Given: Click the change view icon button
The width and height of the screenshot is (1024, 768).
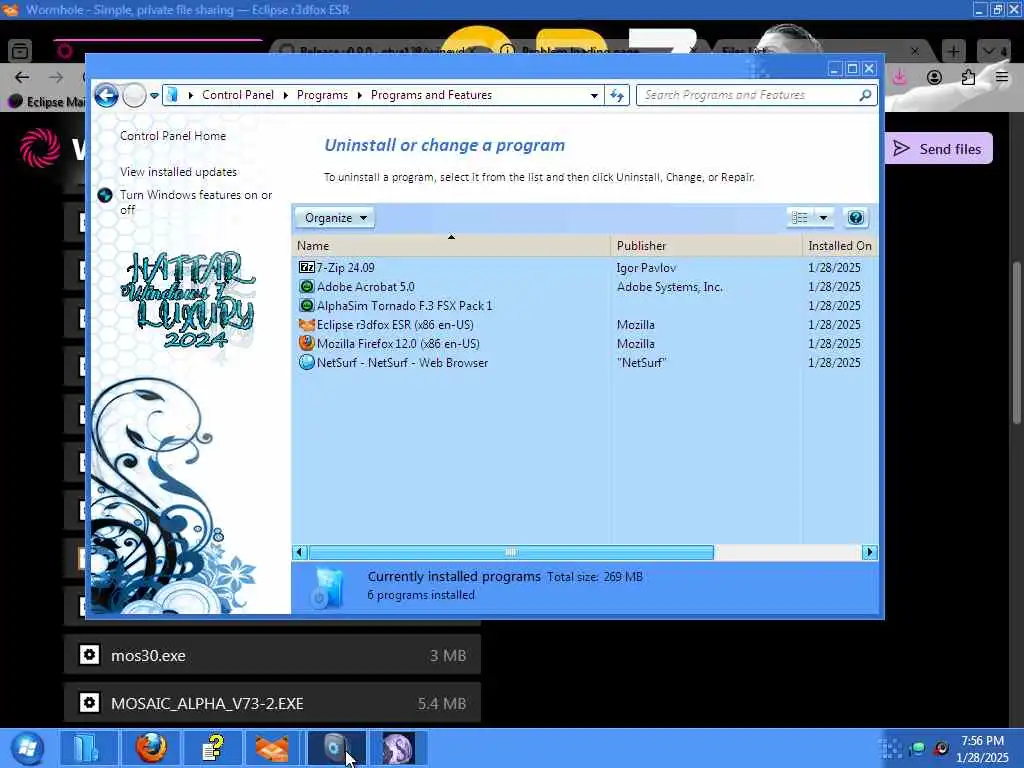Looking at the screenshot, I should pyautogui.click(x=800, y=217).
